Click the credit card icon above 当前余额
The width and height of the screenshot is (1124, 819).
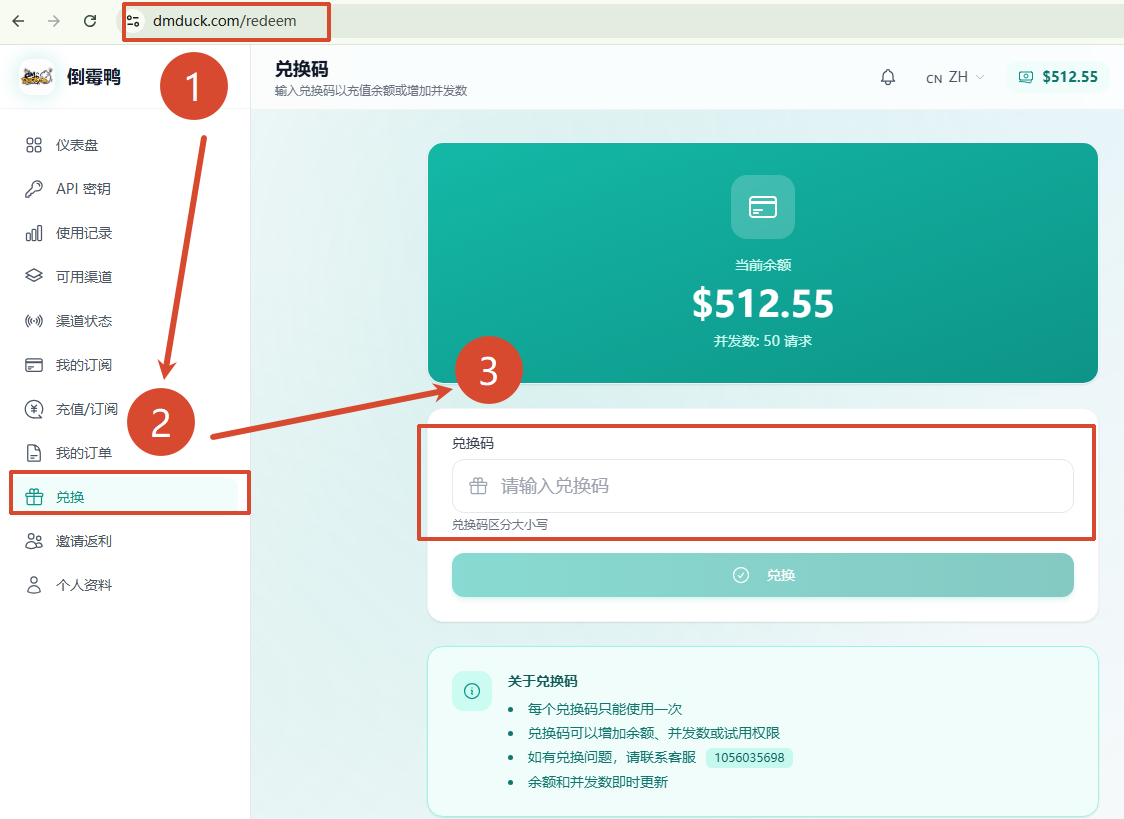coord(763,207)
